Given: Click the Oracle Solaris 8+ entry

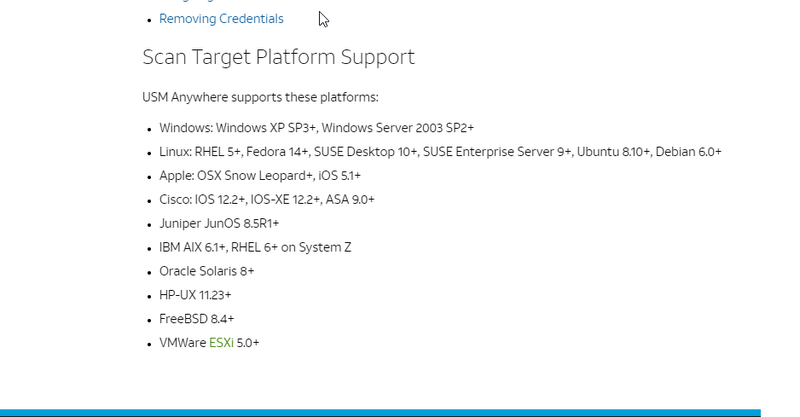Looking at the screenshot, I should click(x=206, y=272).
